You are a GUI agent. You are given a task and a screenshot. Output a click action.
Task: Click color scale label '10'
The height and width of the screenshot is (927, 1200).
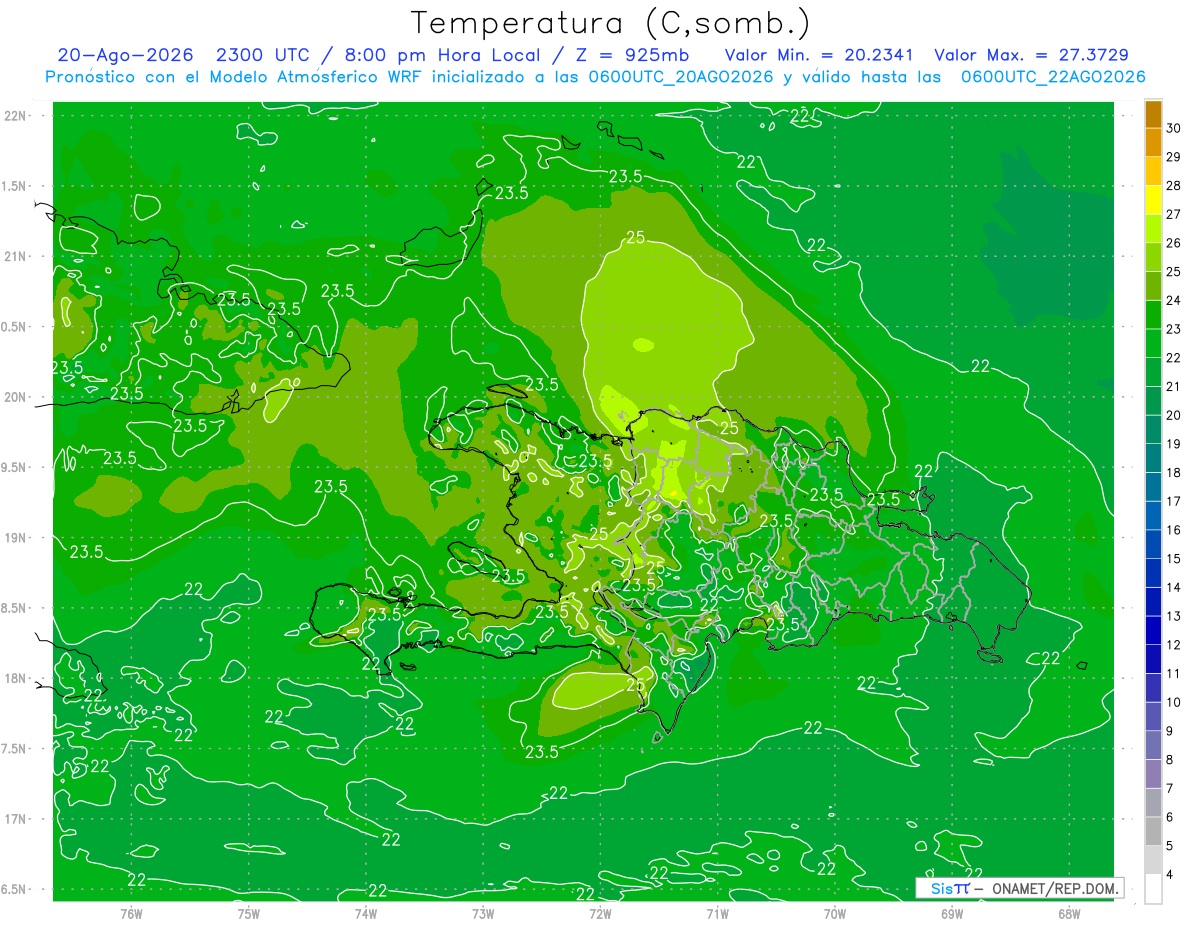coord(1174,702)
